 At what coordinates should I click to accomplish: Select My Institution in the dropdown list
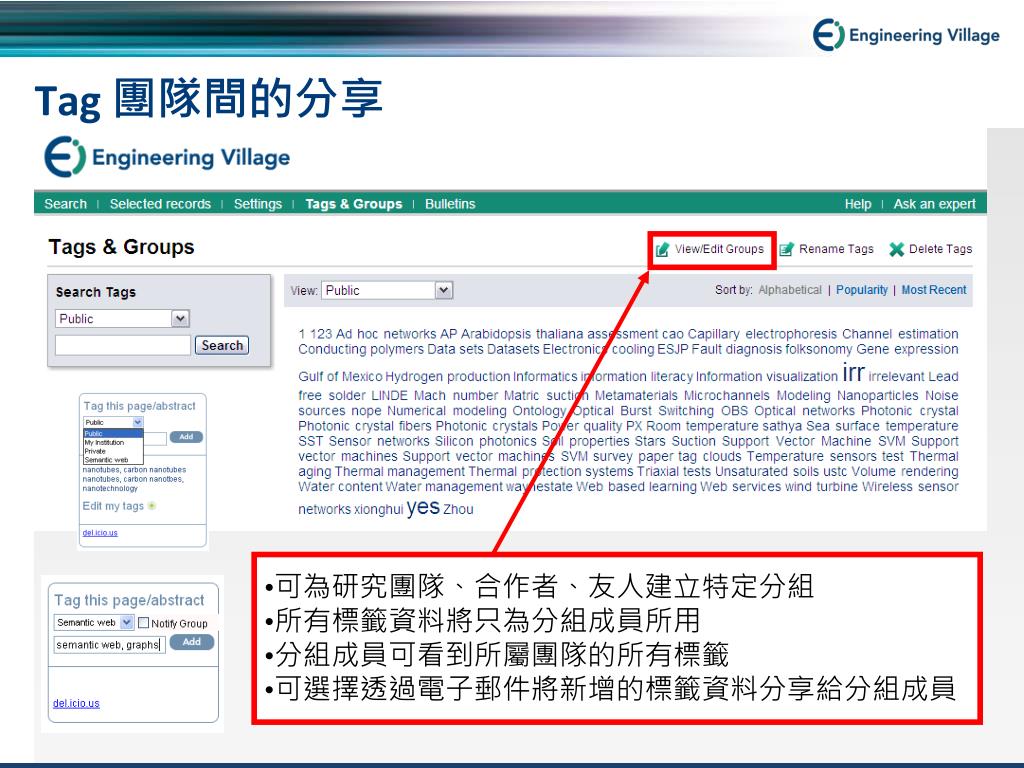104,442
